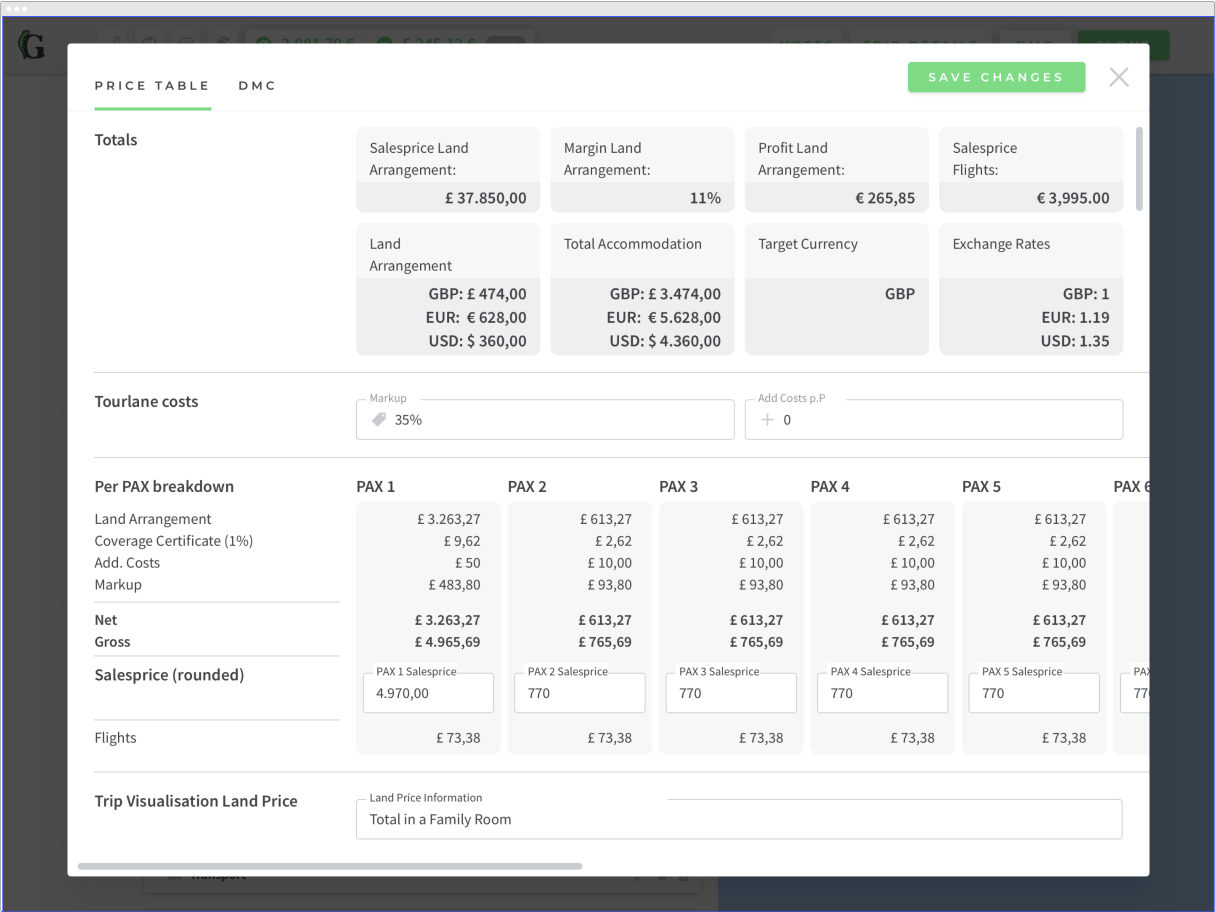Image resolution: width=1215 pixels, height=912 pixels.
Task: Click the Exchange Rates GBP: 1 value
Action: click(x=1086, y=294)
